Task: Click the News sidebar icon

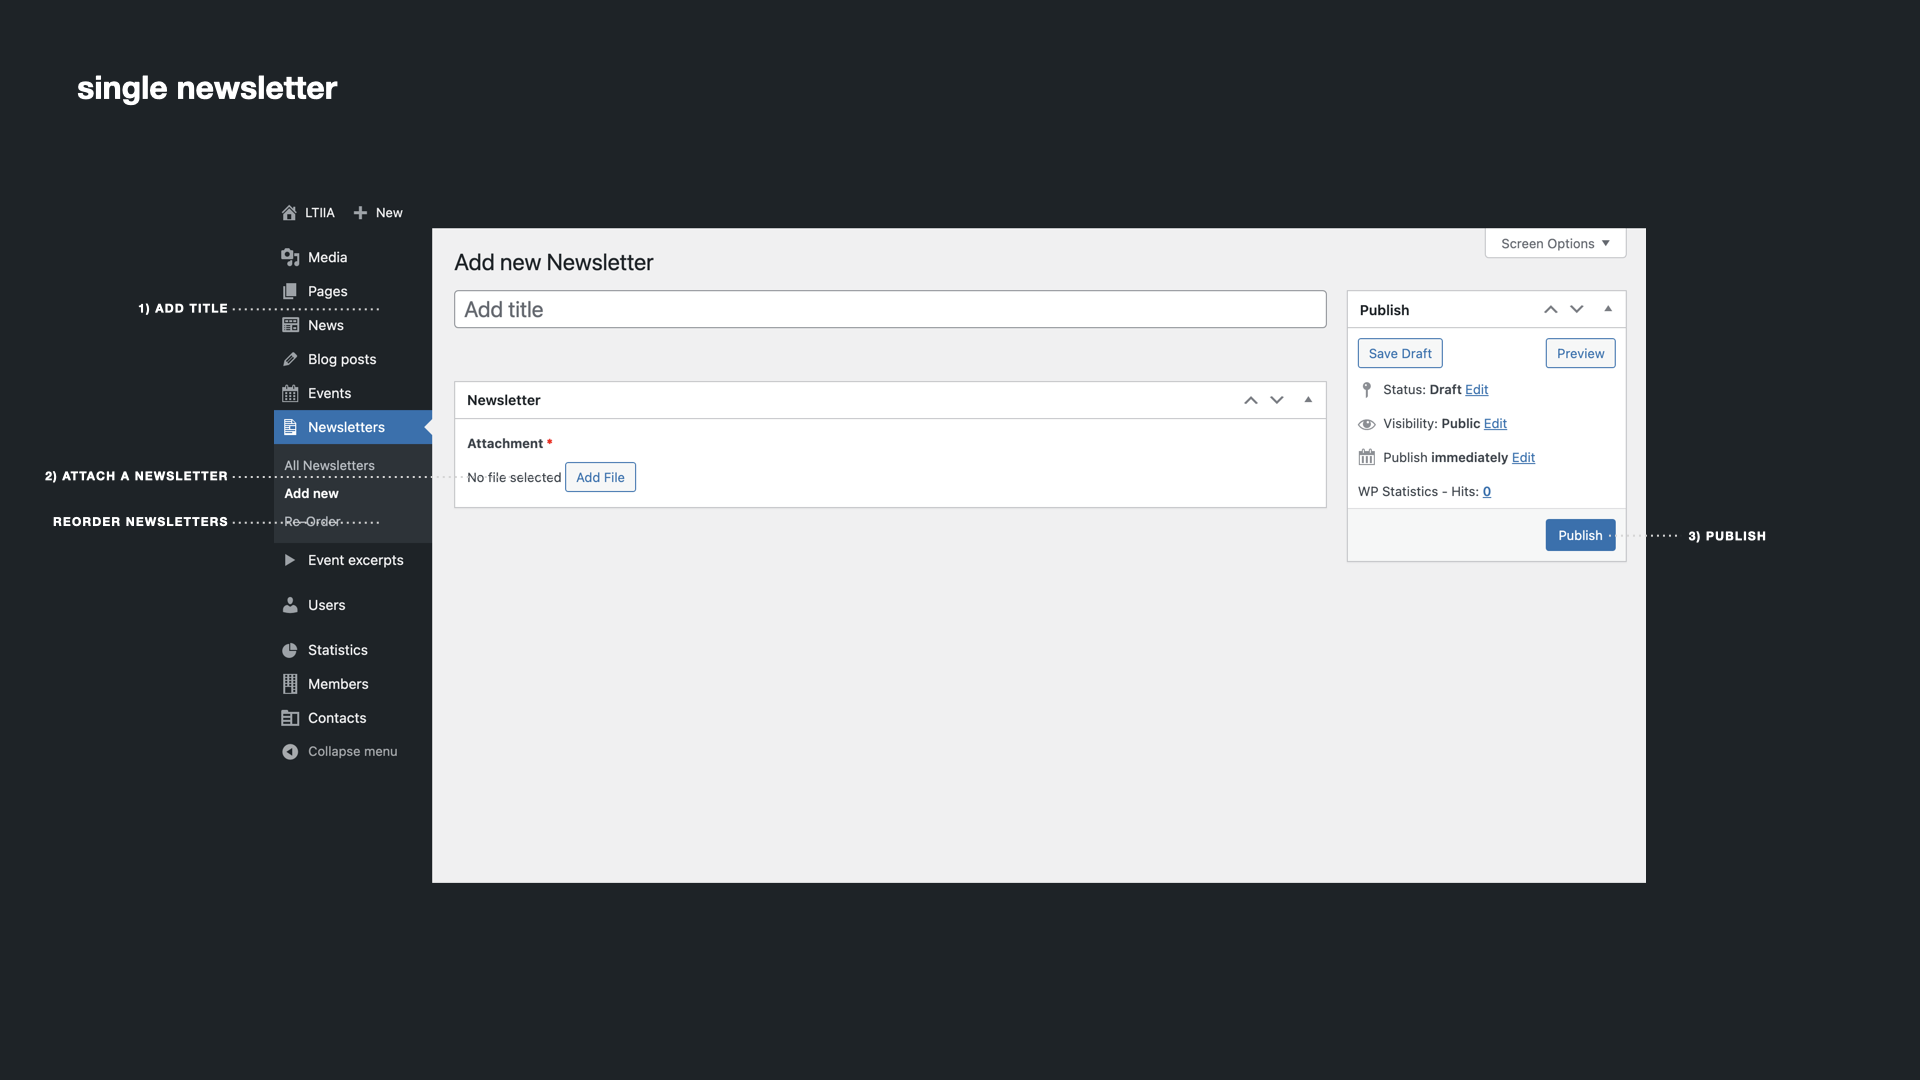Action: (290, 325)
